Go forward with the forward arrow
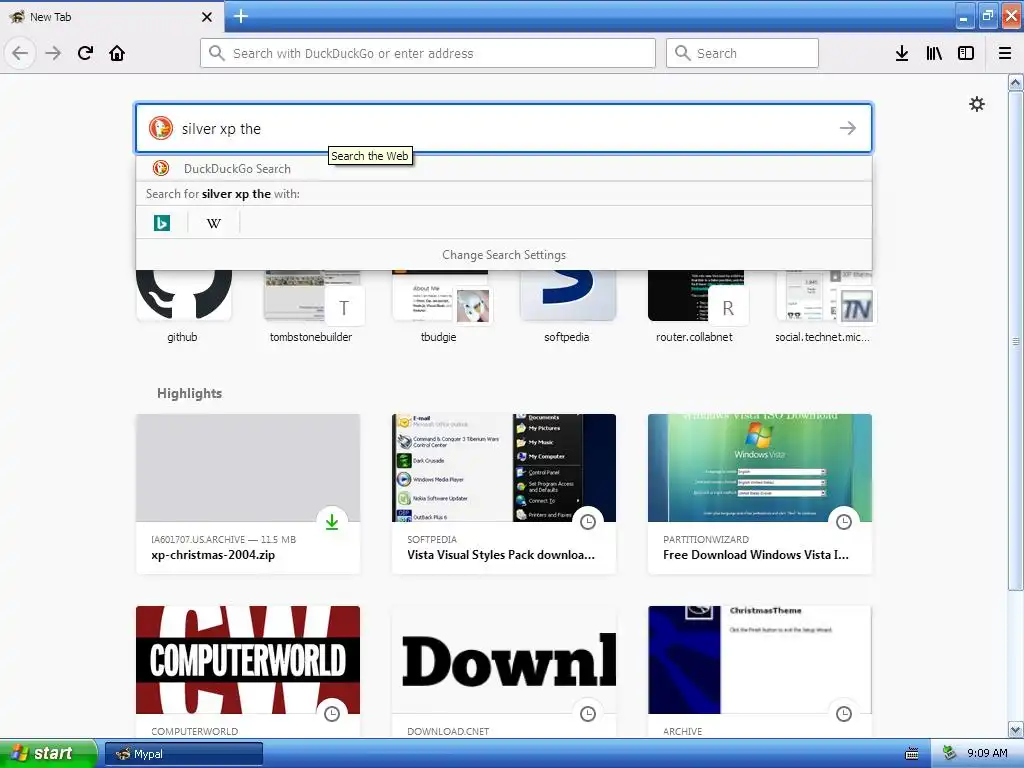This screenshot has width=1024, height=768. click(53, 53)
